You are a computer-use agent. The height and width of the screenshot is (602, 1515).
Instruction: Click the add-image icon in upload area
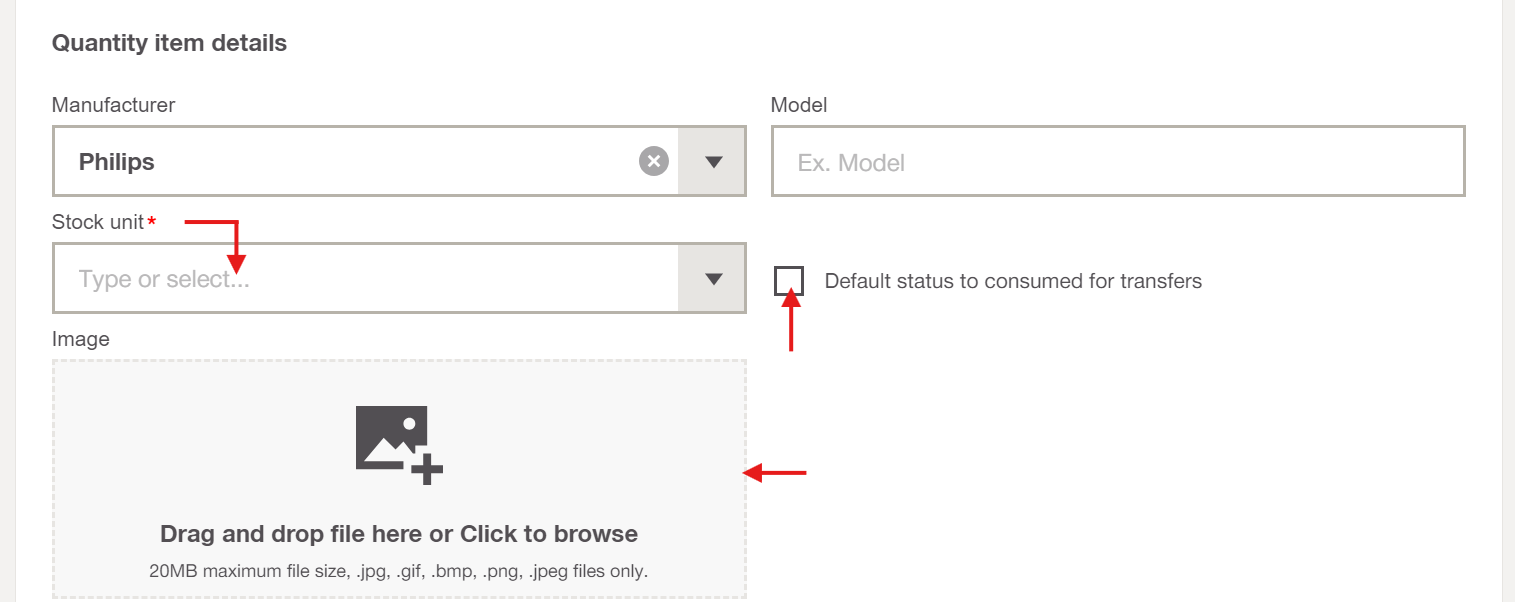click(399, 445)
